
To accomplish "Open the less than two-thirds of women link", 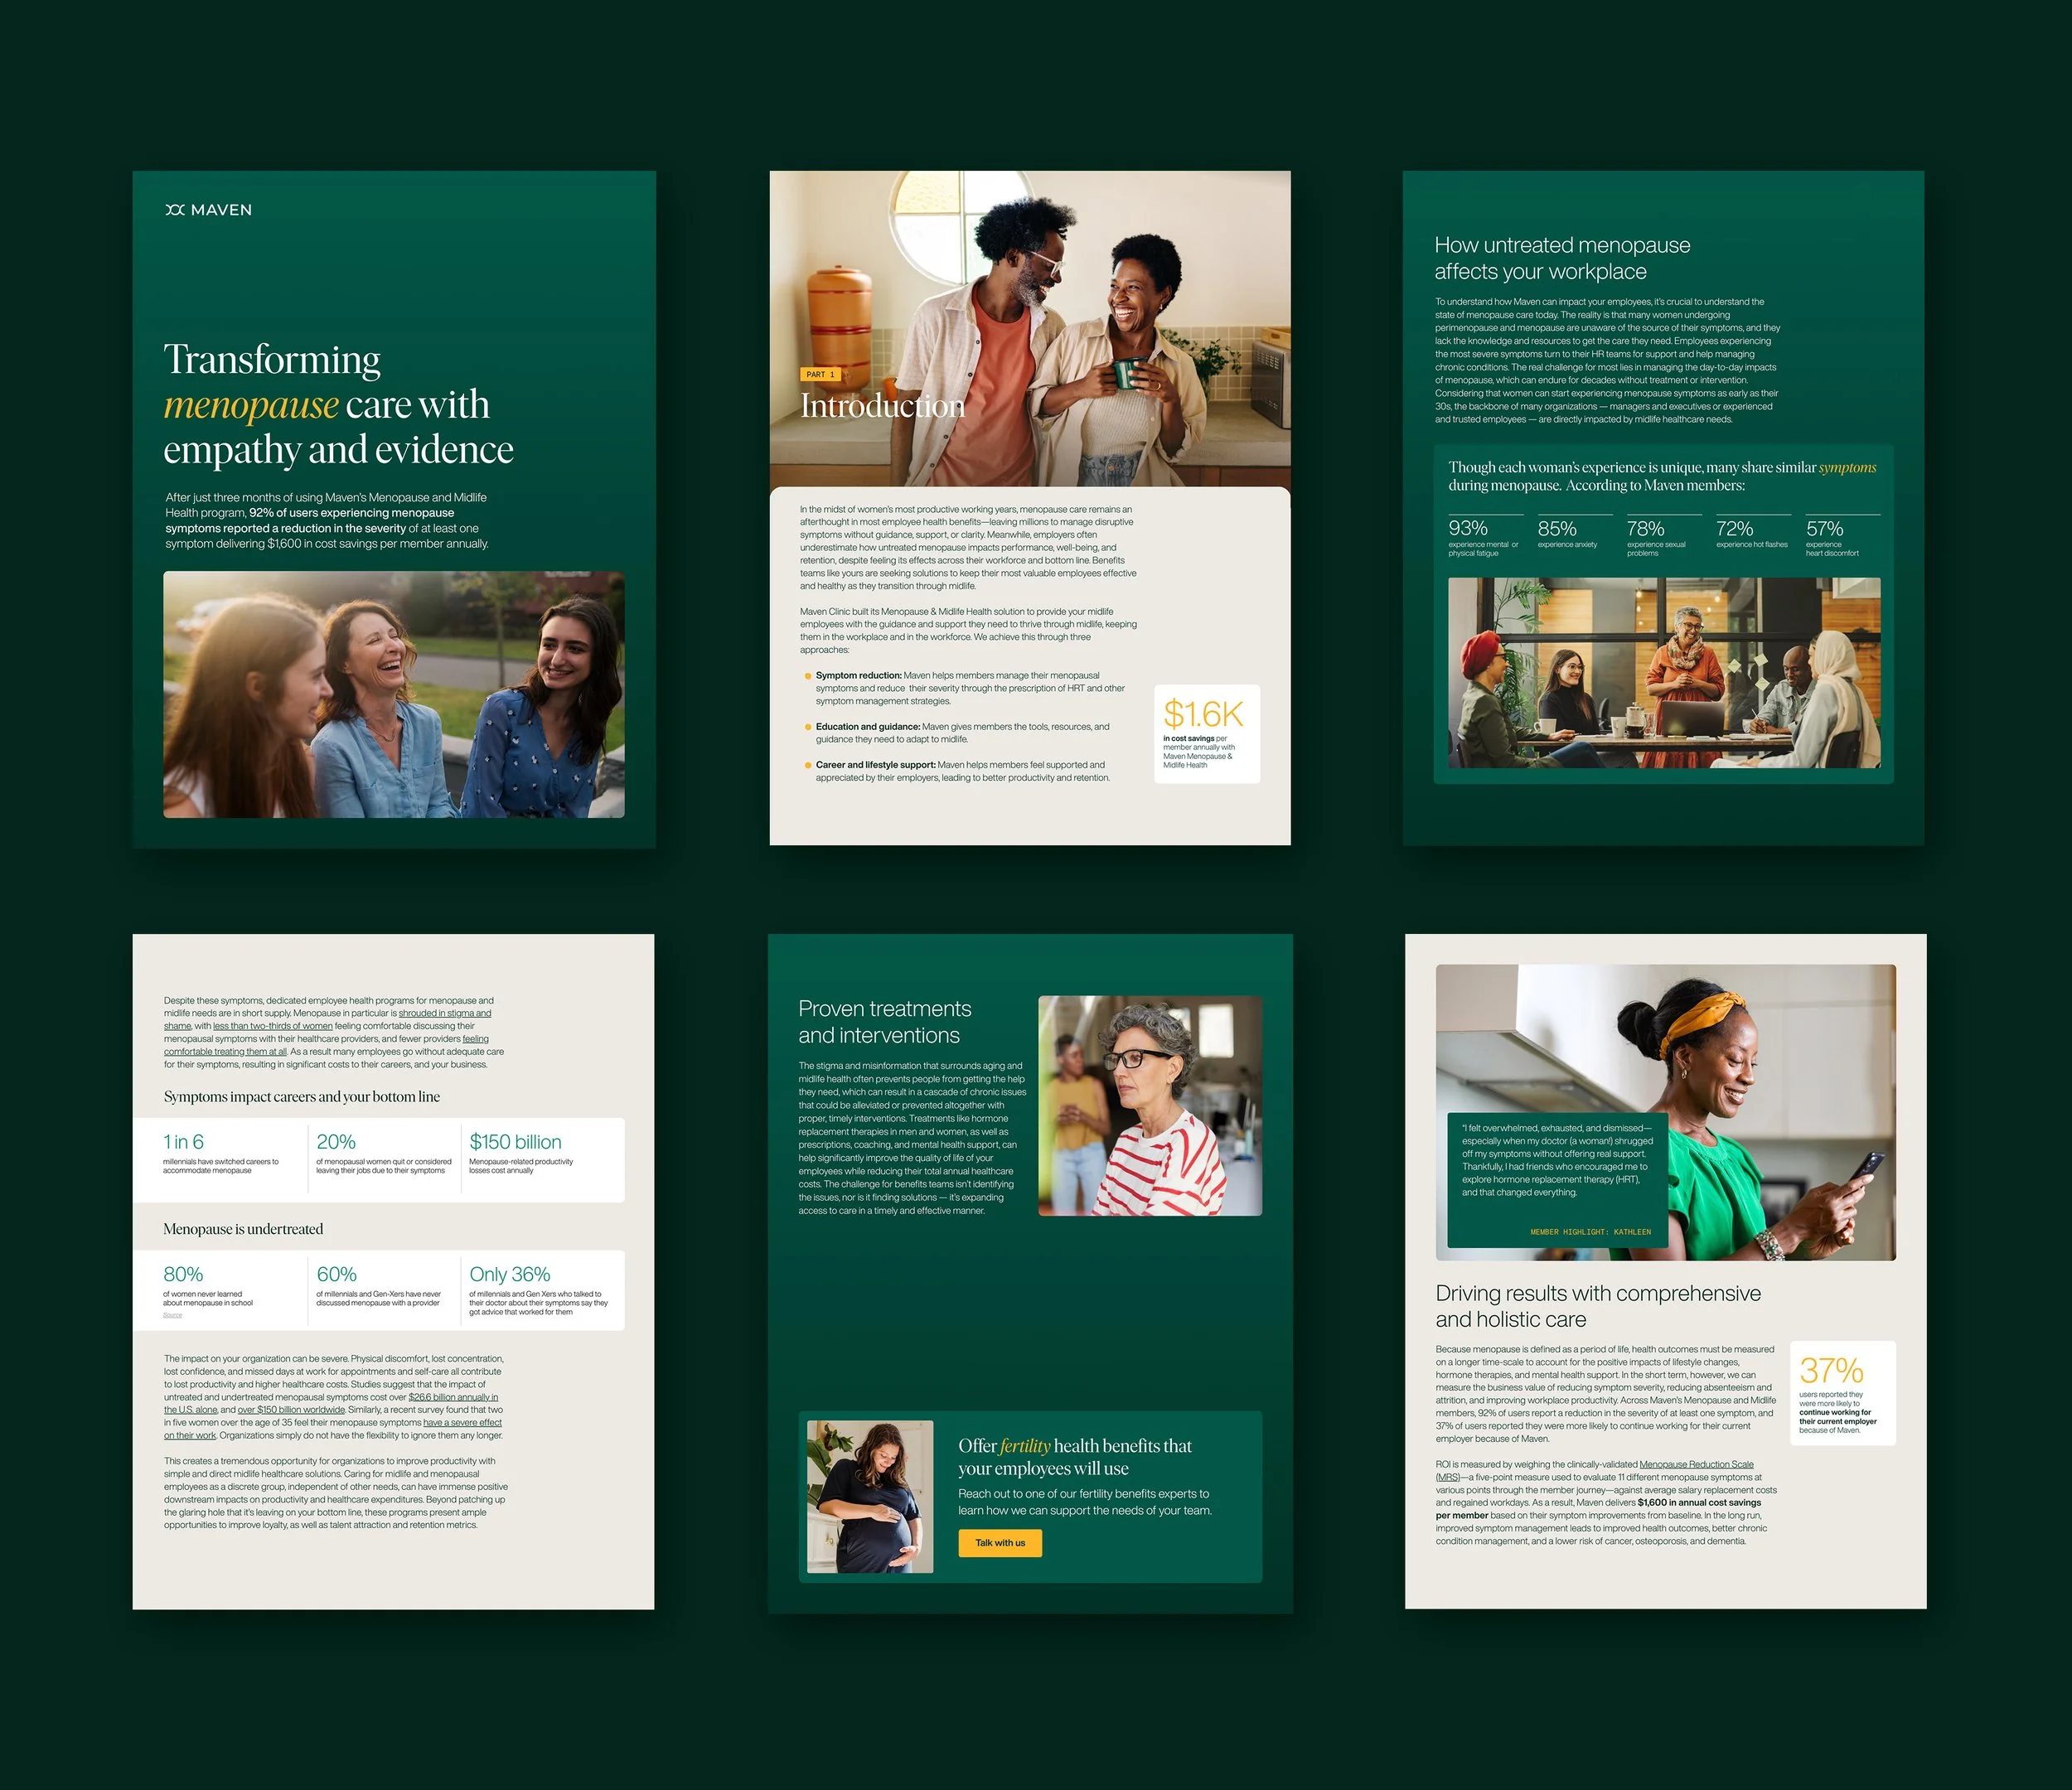I will (272, 1026).
